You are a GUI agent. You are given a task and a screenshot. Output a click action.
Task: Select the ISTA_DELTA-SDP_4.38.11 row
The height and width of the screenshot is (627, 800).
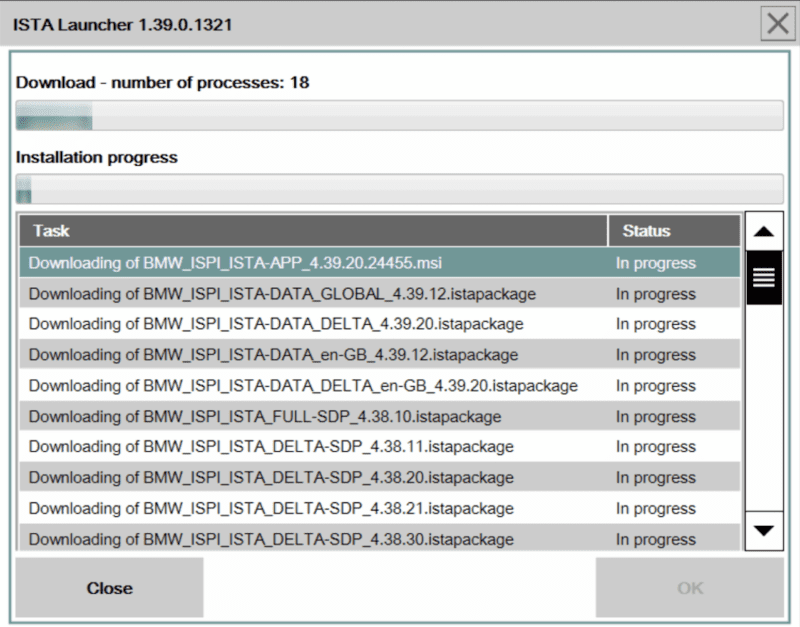(380, 446)
